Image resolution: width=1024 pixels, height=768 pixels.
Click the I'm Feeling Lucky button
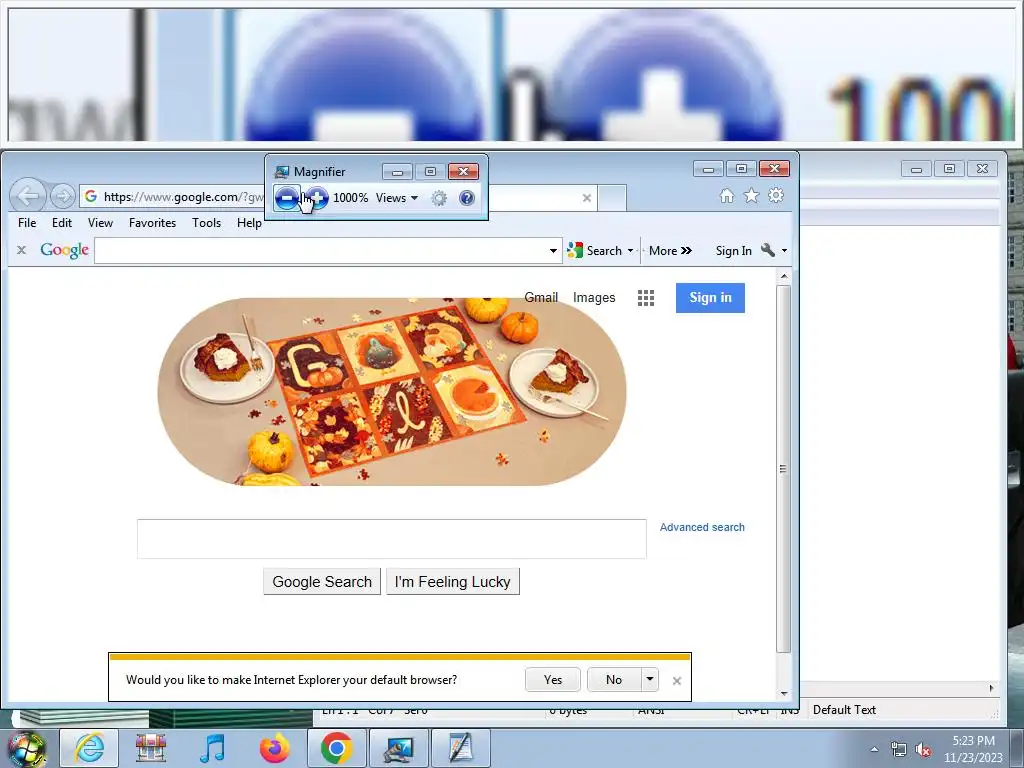pos(453,582)
